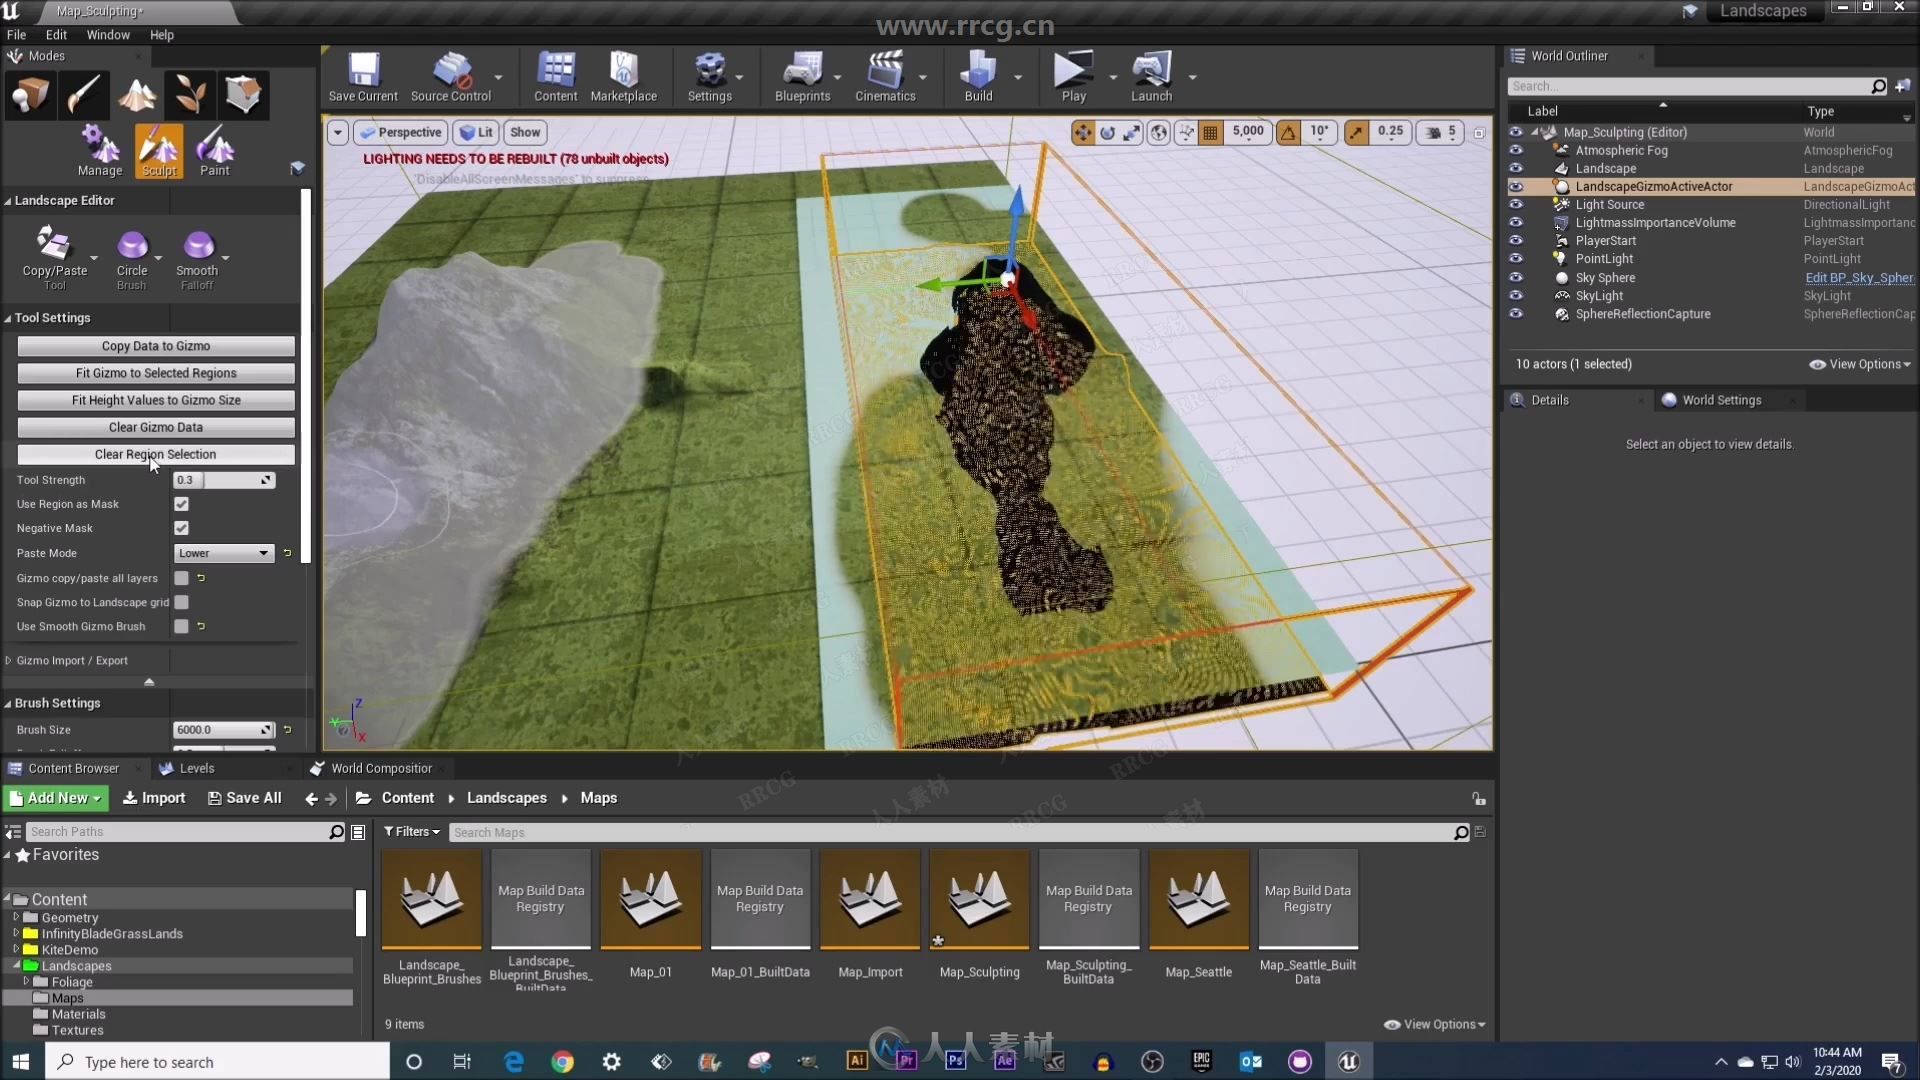Click the Clear Gizmo Data button
Viewport: 1920px width, 1080px height.
(x=154, y=426)
